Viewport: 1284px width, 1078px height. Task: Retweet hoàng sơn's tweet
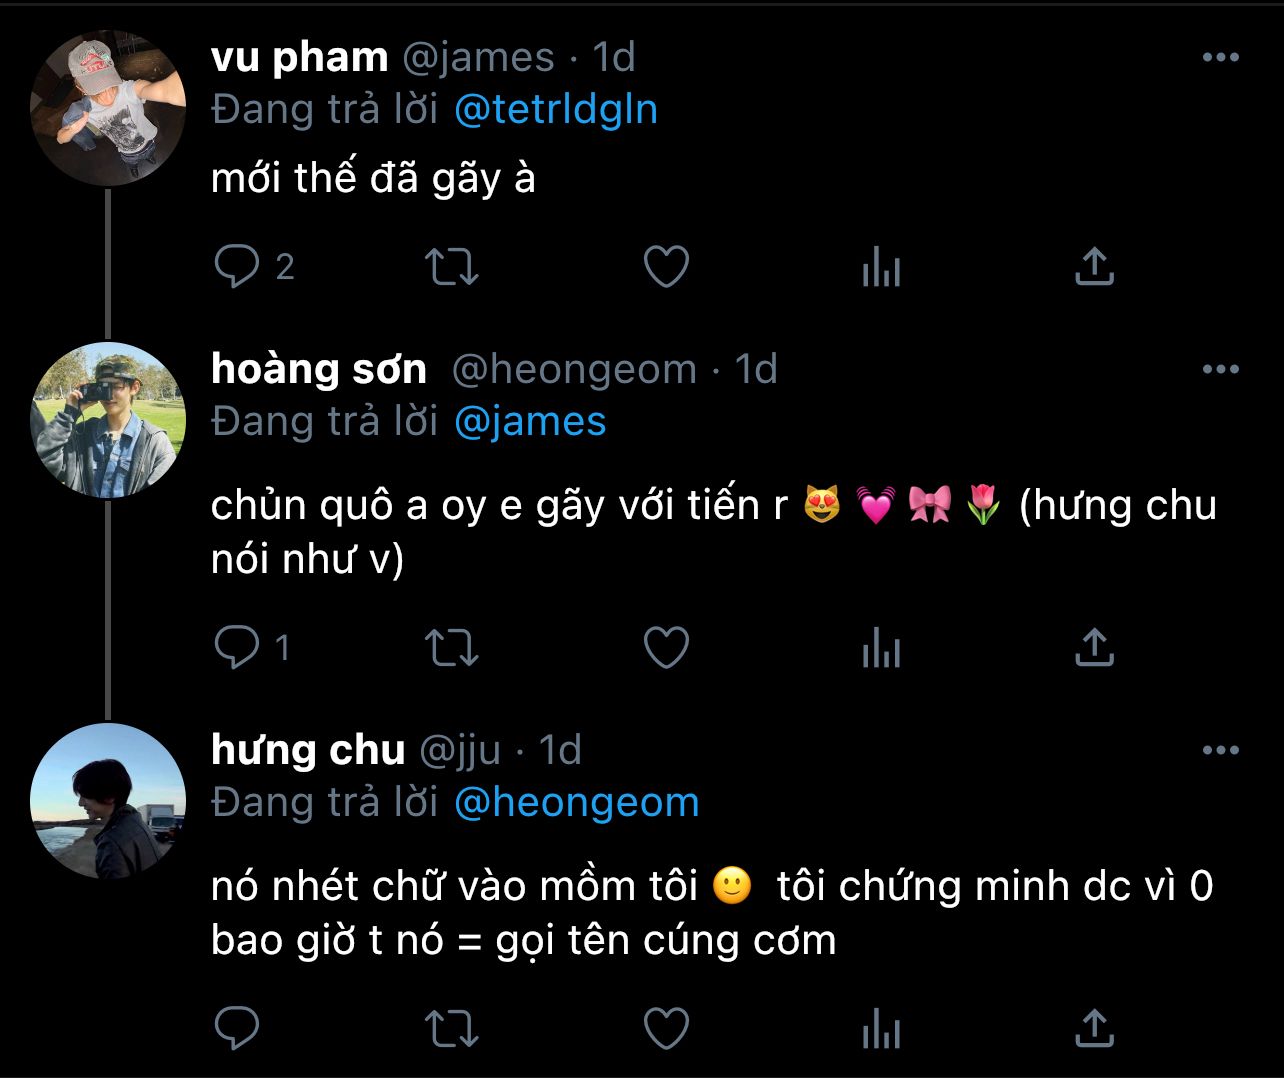coord(452,648)
